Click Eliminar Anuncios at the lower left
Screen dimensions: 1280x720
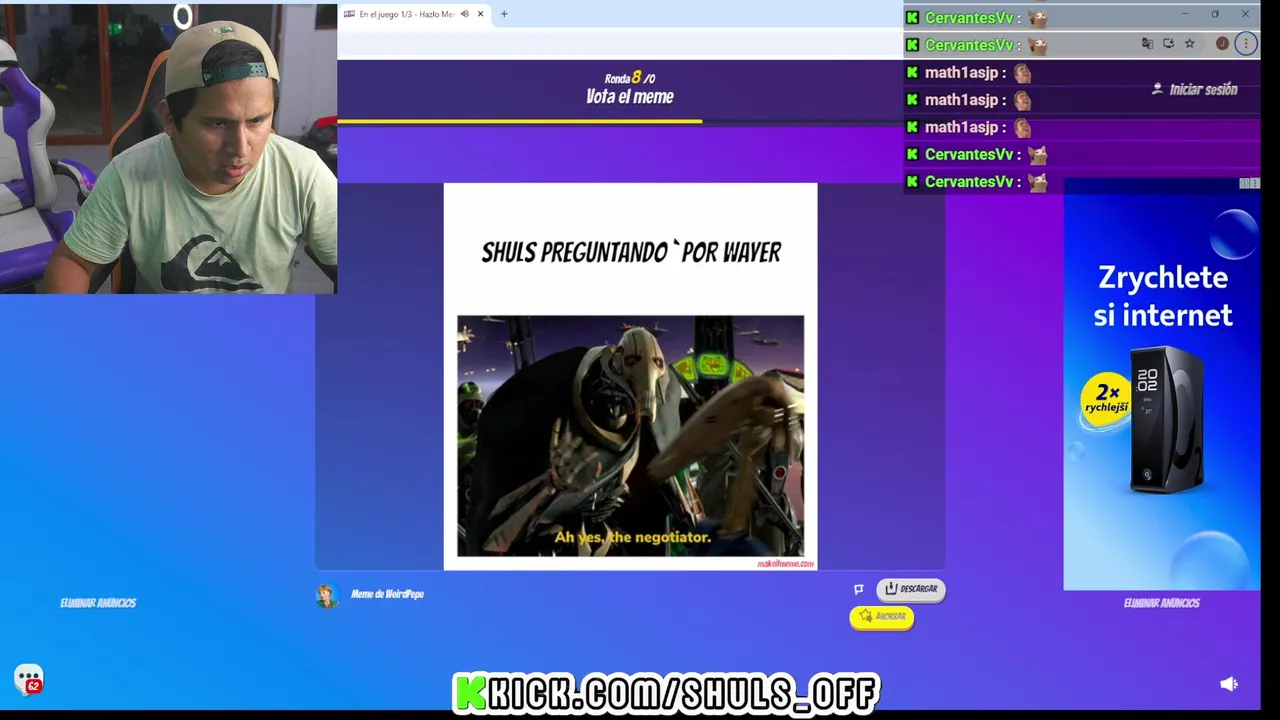98,603
